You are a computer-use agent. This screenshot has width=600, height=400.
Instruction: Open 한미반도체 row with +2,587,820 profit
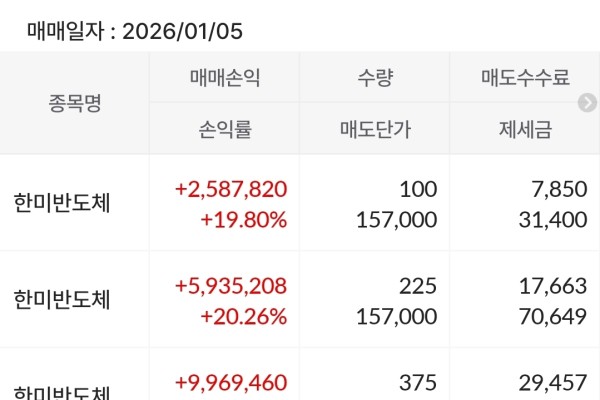click(62, 203)
